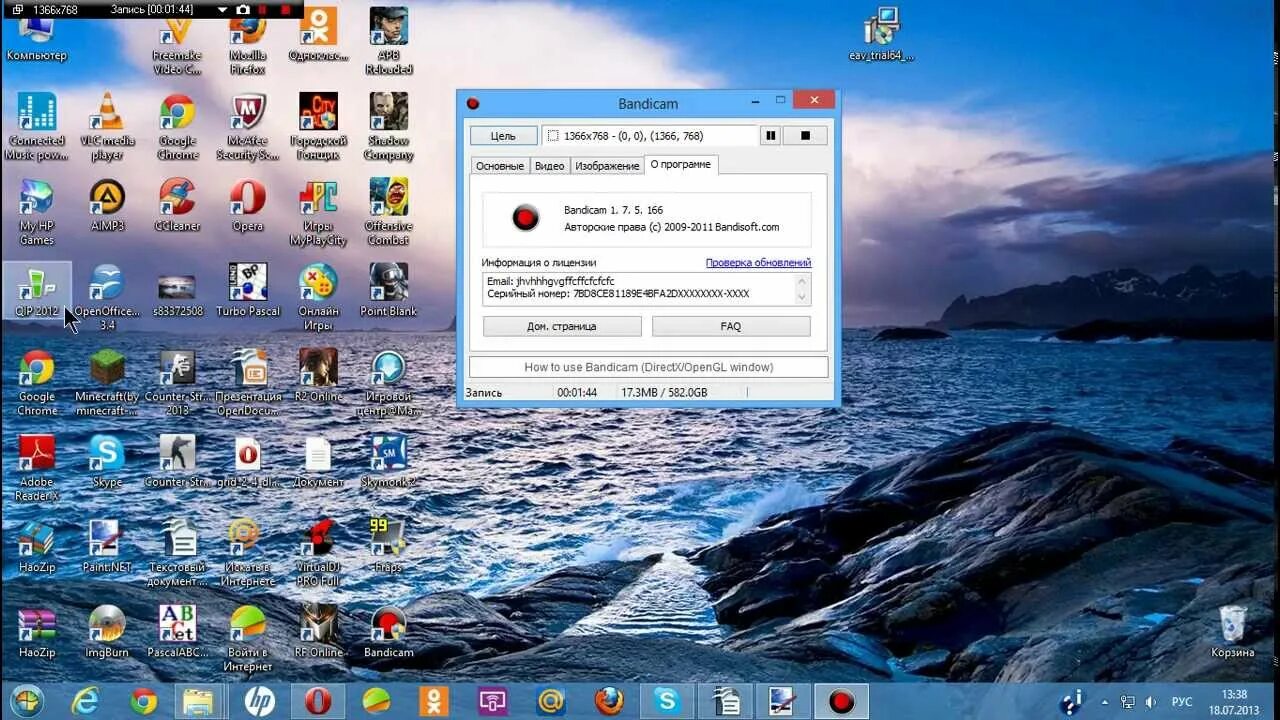Open Mail.ru agent @ taskbar icon
This screenshot has width=1280, height=720.
click(x=550, y=701)
